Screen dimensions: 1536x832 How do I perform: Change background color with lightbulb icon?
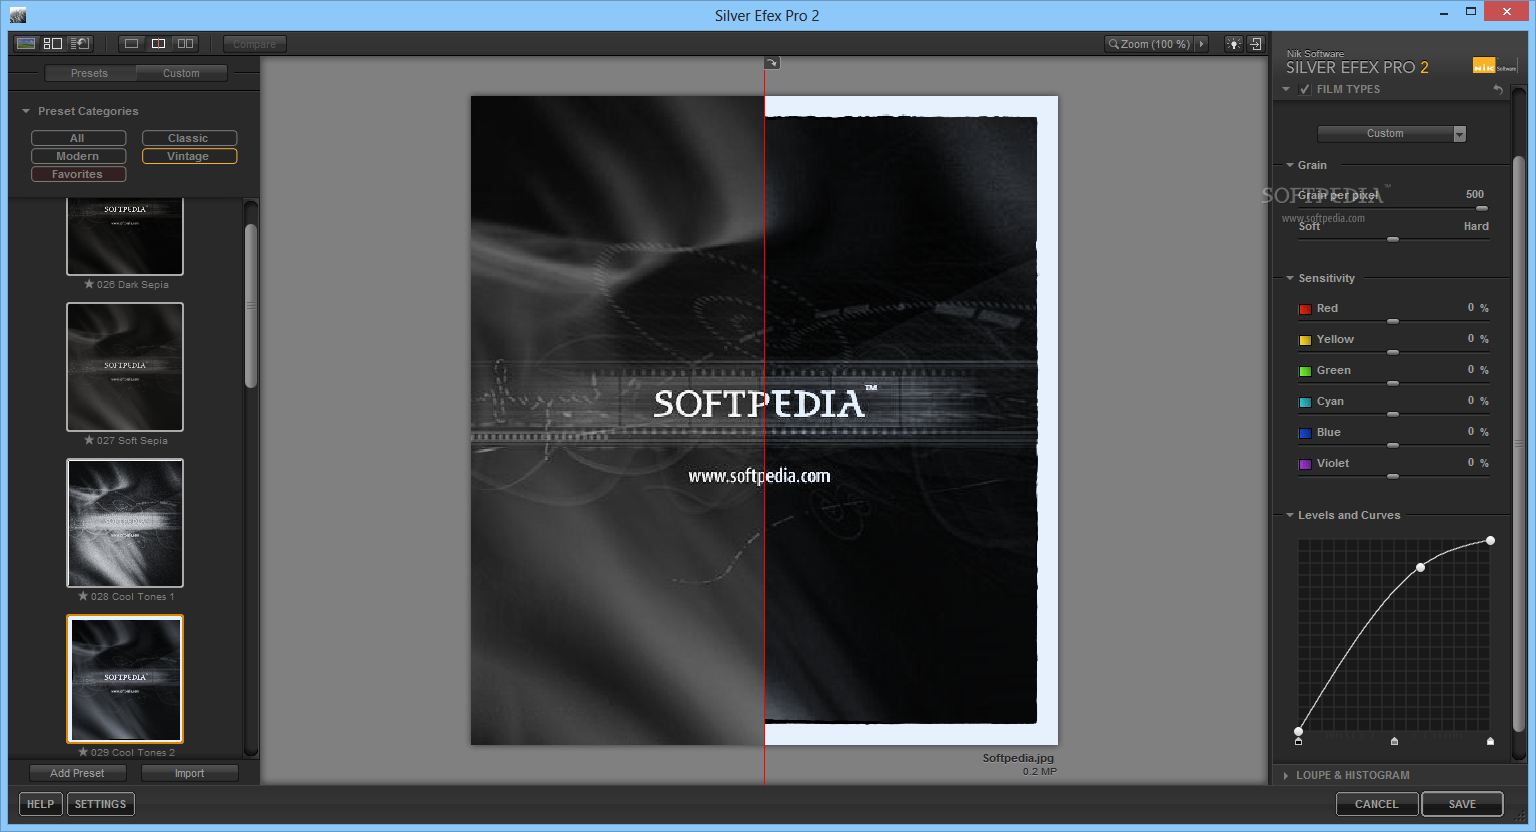click(x=1234, y=44)
